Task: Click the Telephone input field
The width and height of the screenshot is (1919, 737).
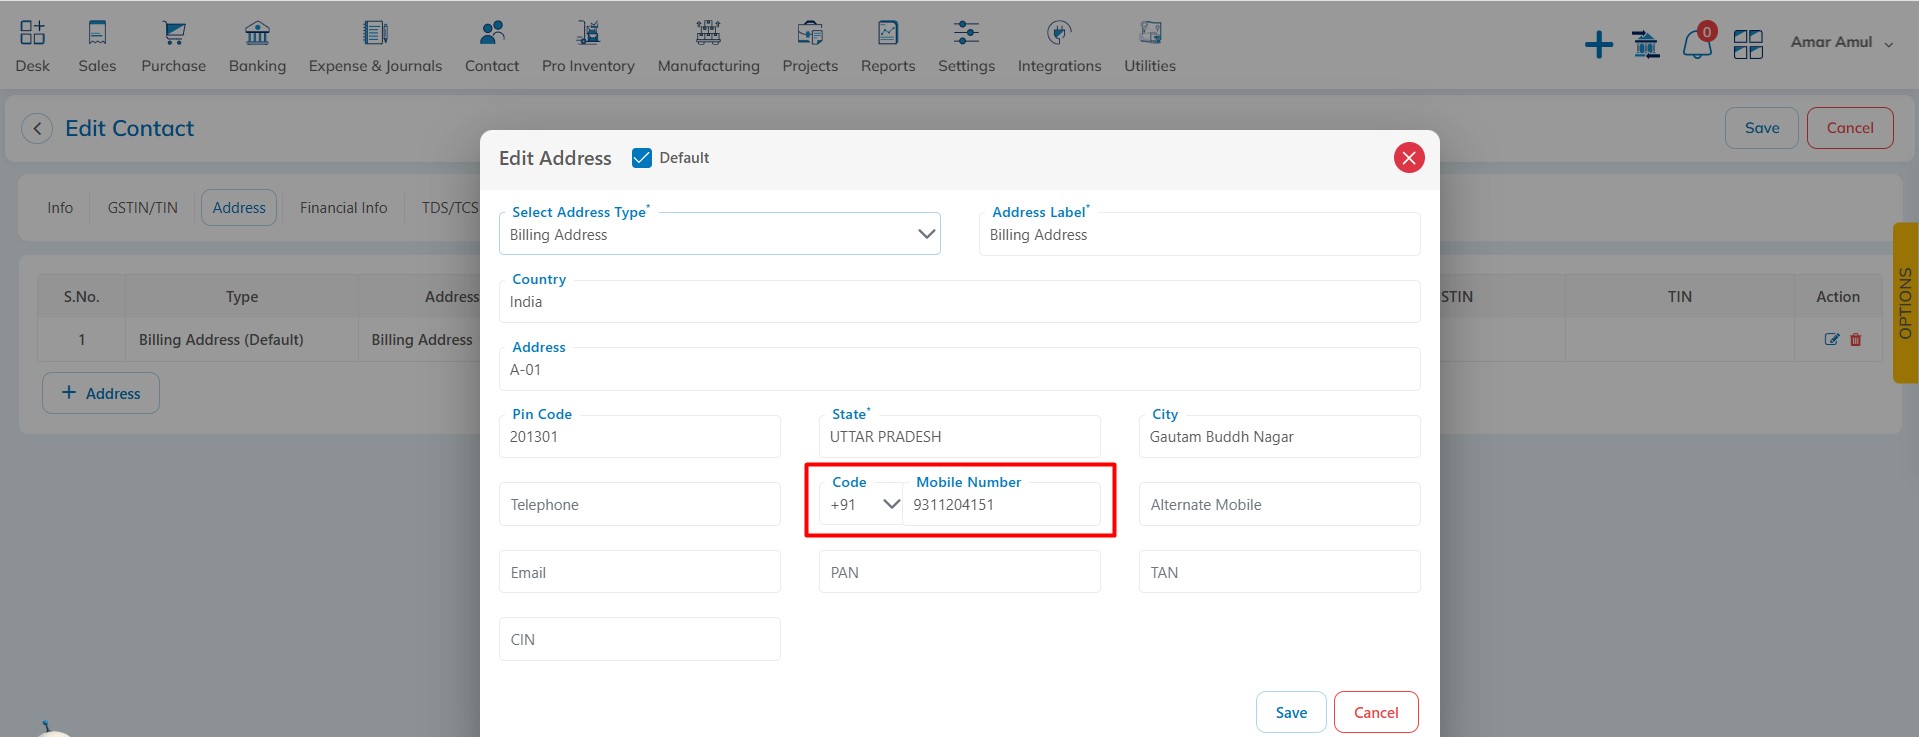Action: (x=640, y=504)
